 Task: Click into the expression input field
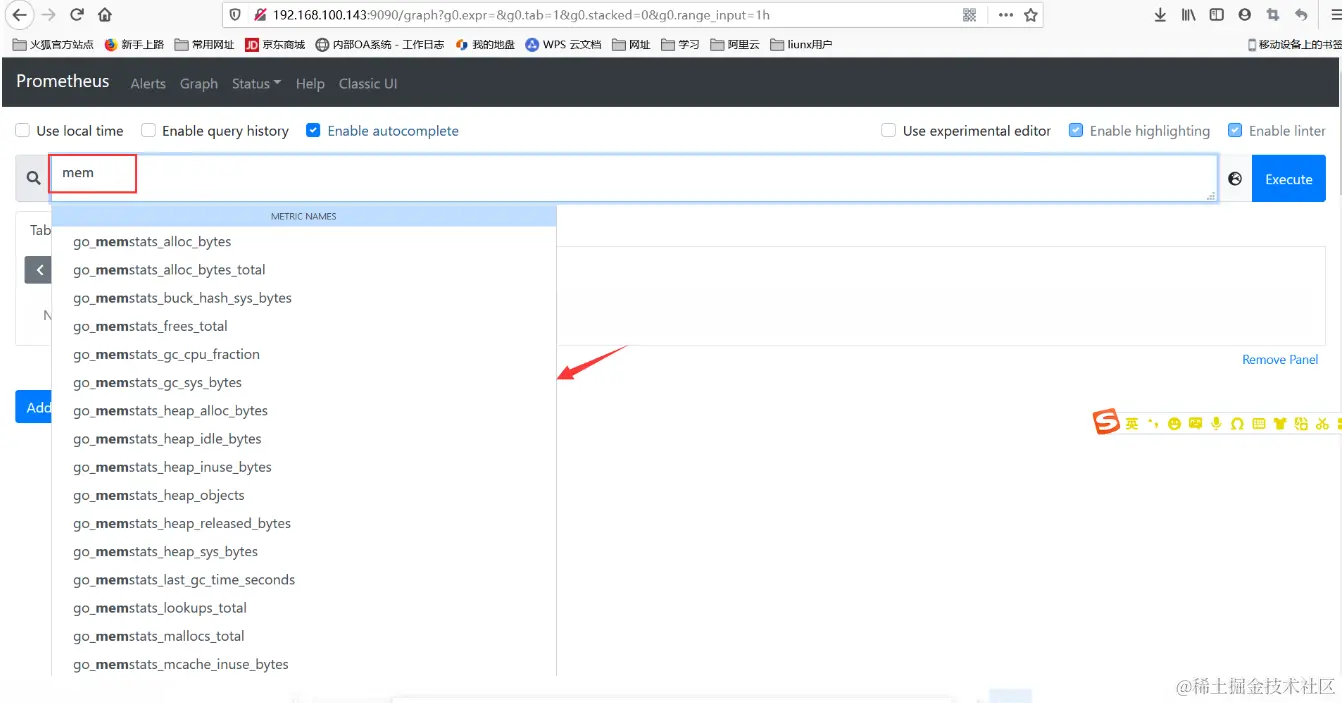coord(634,178)
